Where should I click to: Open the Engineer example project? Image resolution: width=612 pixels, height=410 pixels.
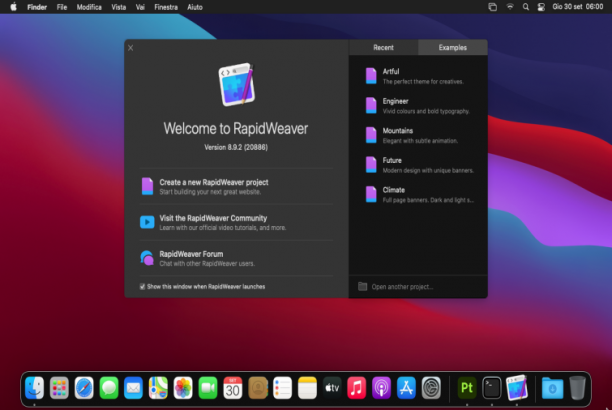[x=418, y=106]
